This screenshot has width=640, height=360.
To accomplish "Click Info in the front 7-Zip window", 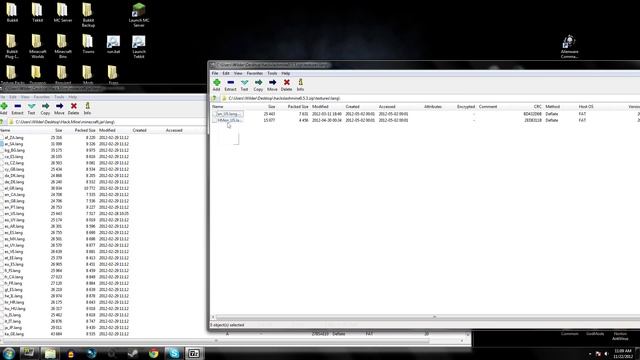I will coord(300,85).
